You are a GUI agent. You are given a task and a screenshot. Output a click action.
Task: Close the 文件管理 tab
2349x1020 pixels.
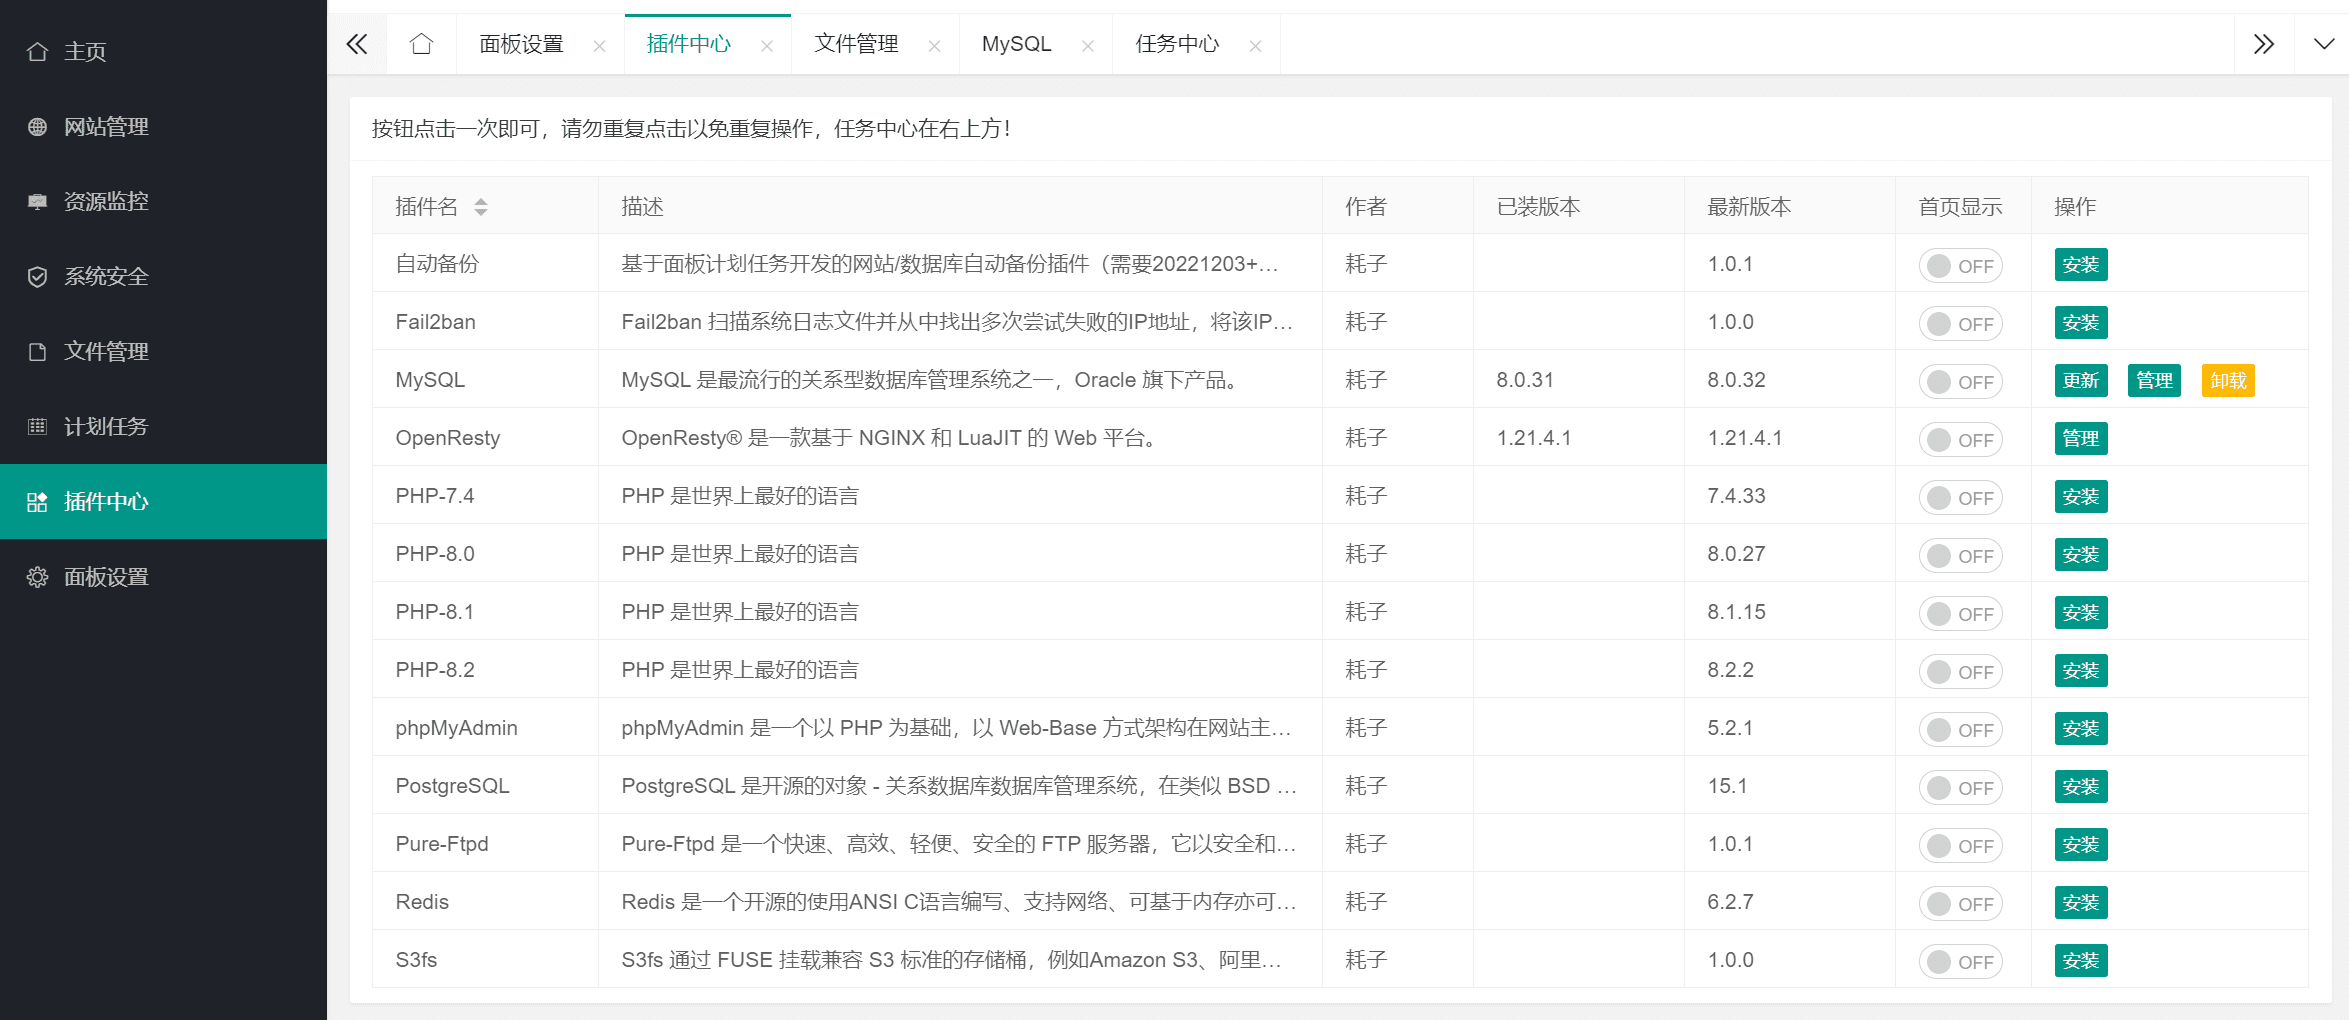coord(934,45)
